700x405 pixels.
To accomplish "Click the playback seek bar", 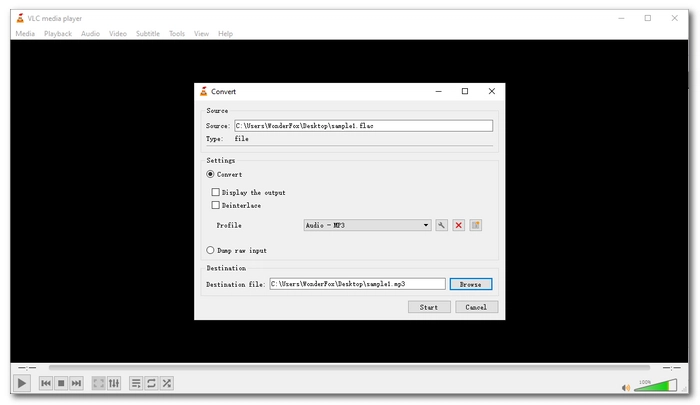I will coord(349,367).
